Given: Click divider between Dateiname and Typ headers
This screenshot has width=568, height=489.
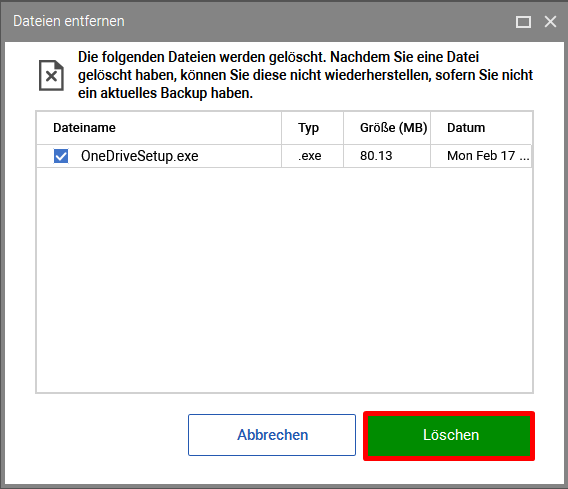Looking at the screenshot, I should pos(281,128).
